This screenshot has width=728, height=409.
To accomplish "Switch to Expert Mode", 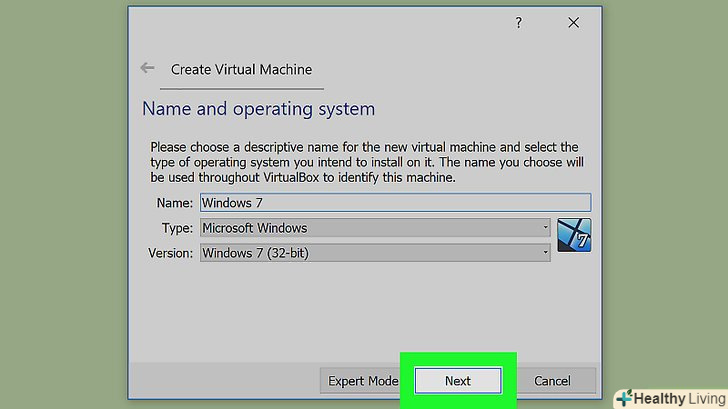I will [x=362, y=381].
